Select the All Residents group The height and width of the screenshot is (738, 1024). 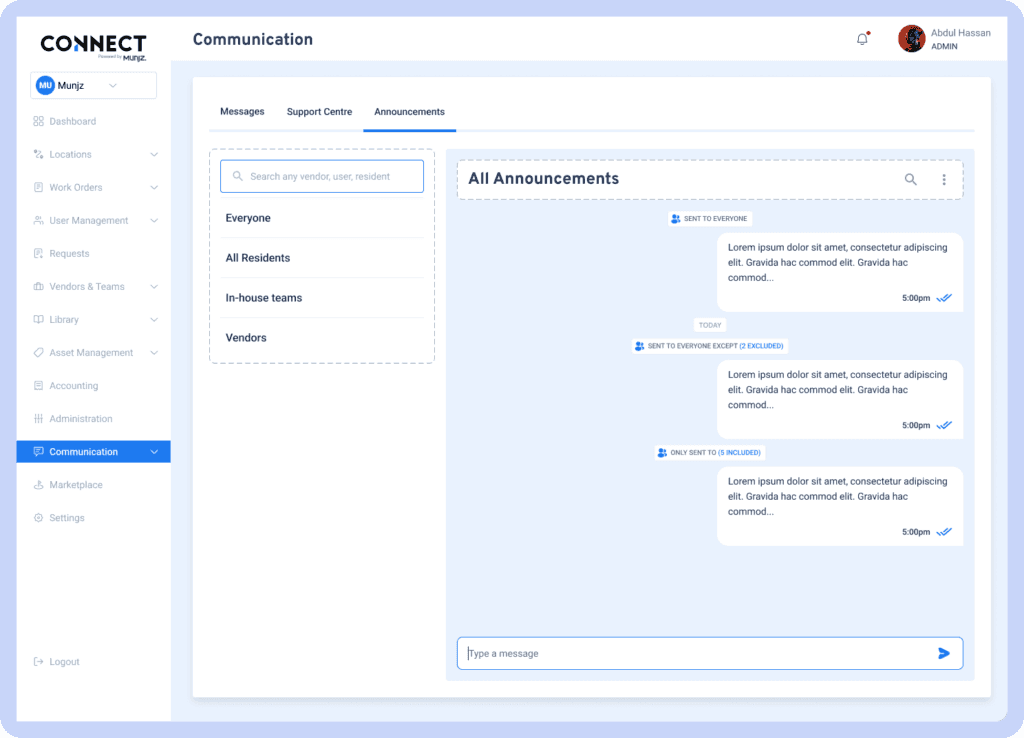click(258, 258)
